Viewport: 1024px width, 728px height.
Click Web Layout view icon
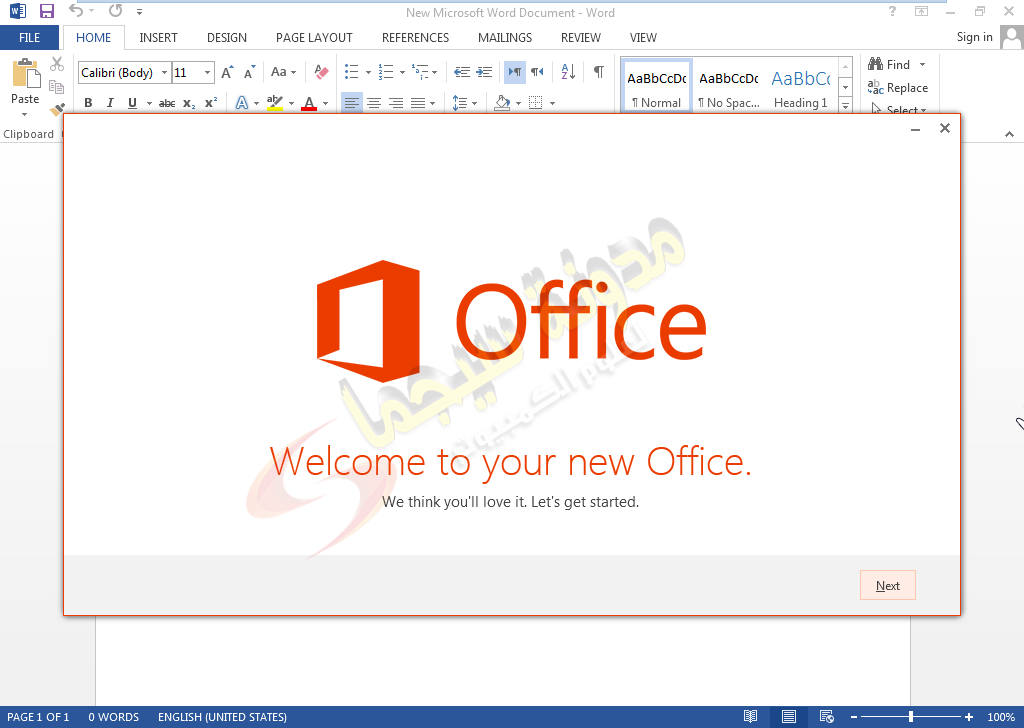point(827,717)
